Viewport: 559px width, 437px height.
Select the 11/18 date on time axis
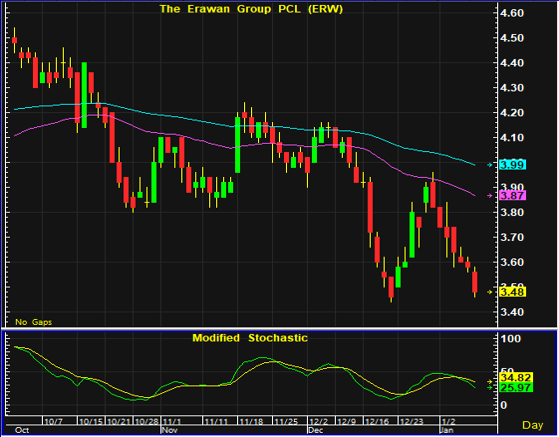(x=251, y=422)
